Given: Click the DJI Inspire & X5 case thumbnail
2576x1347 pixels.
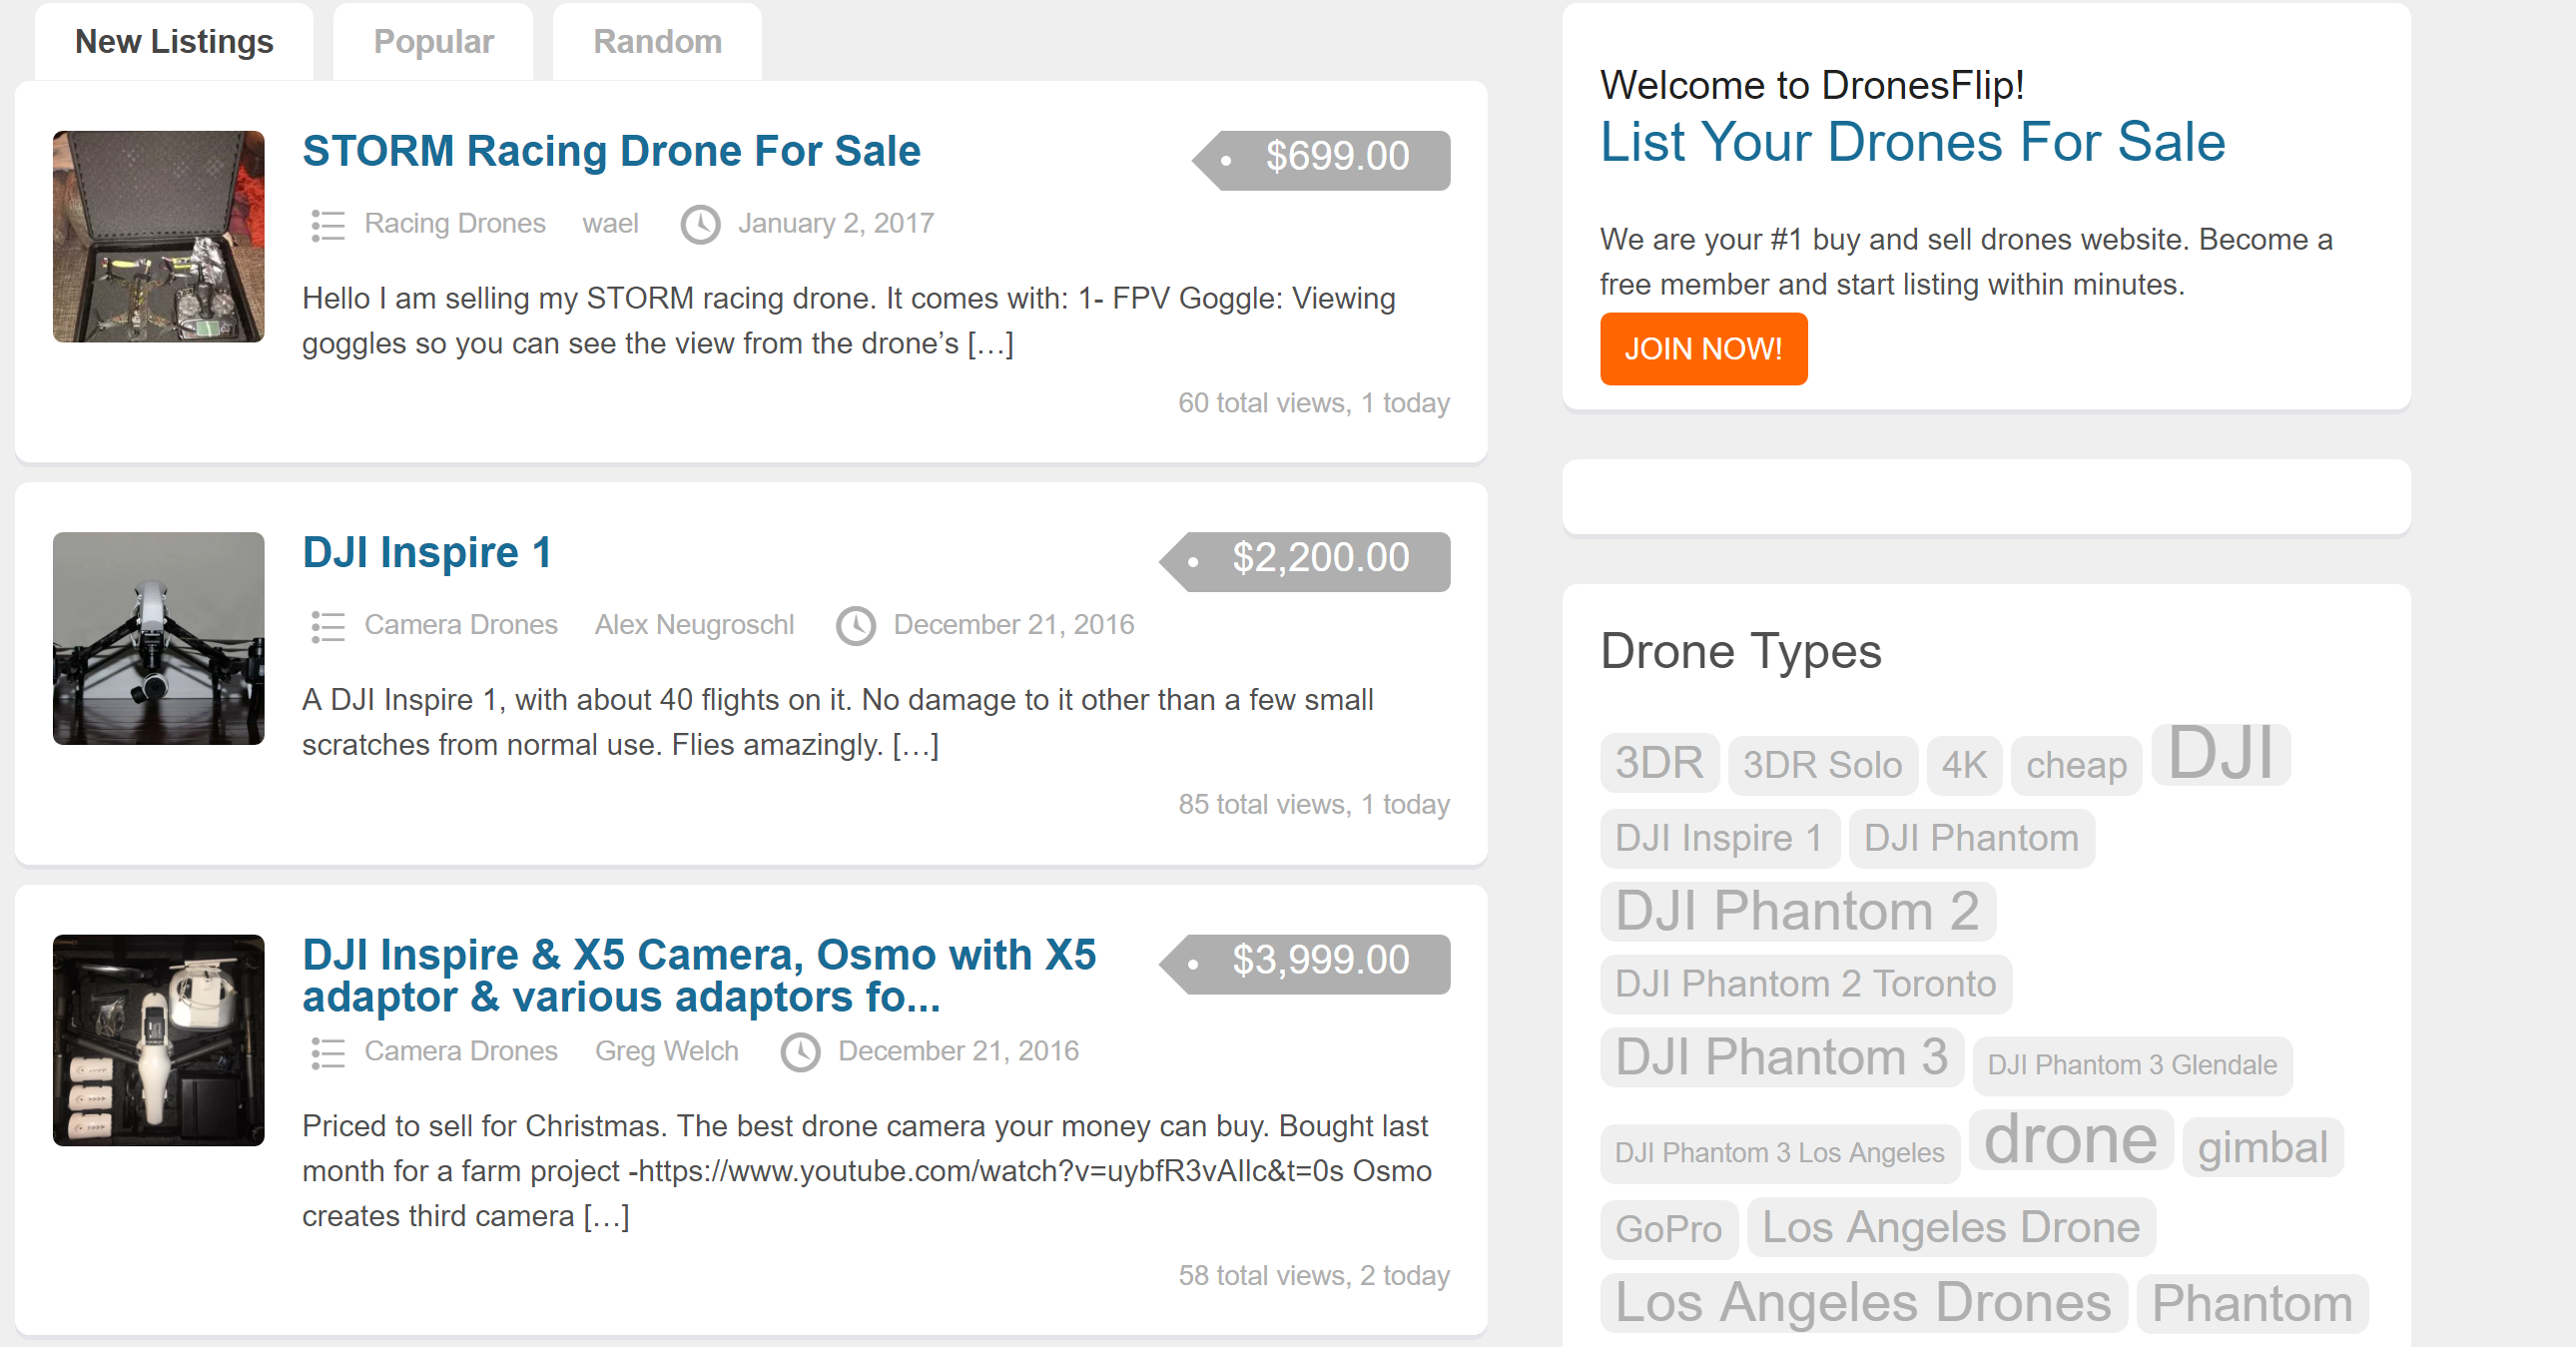Looking at the screenshot, I should coord(159,1041).
